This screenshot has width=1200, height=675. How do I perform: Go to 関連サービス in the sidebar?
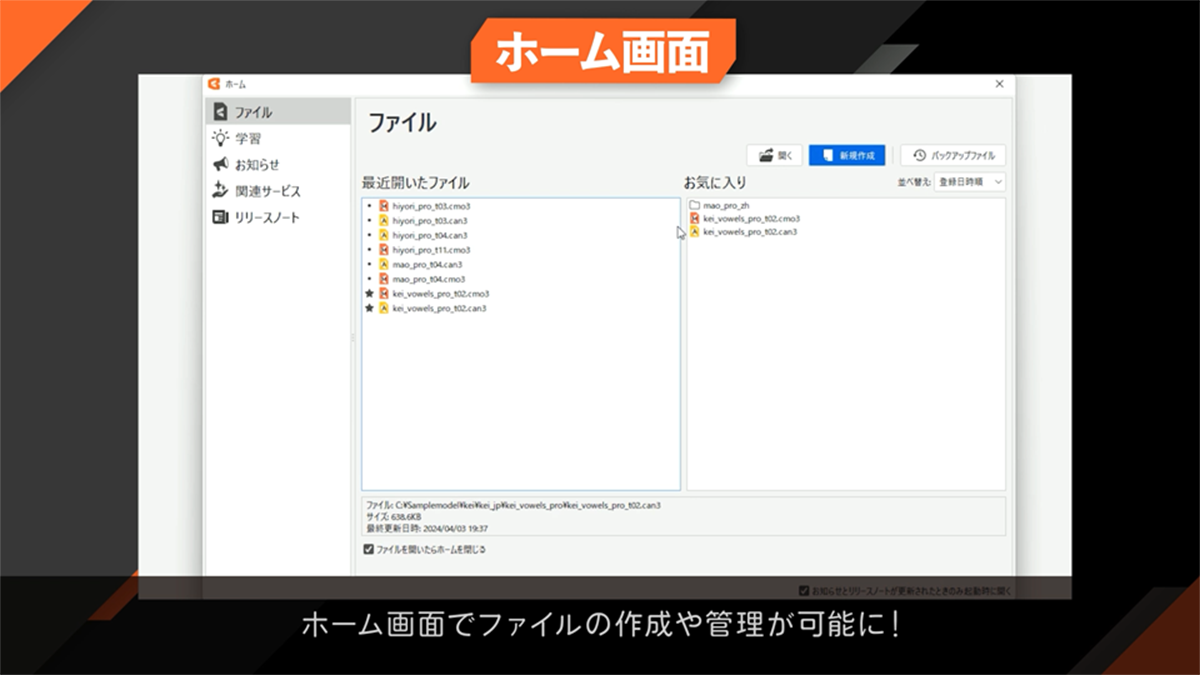(x=278, y=191)
